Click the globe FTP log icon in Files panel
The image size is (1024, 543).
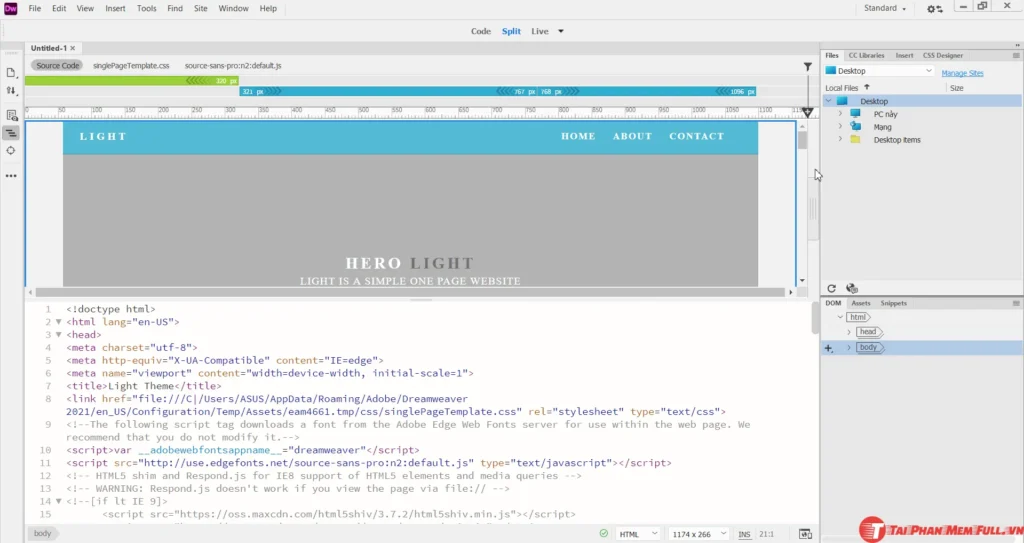pos(852,288)
